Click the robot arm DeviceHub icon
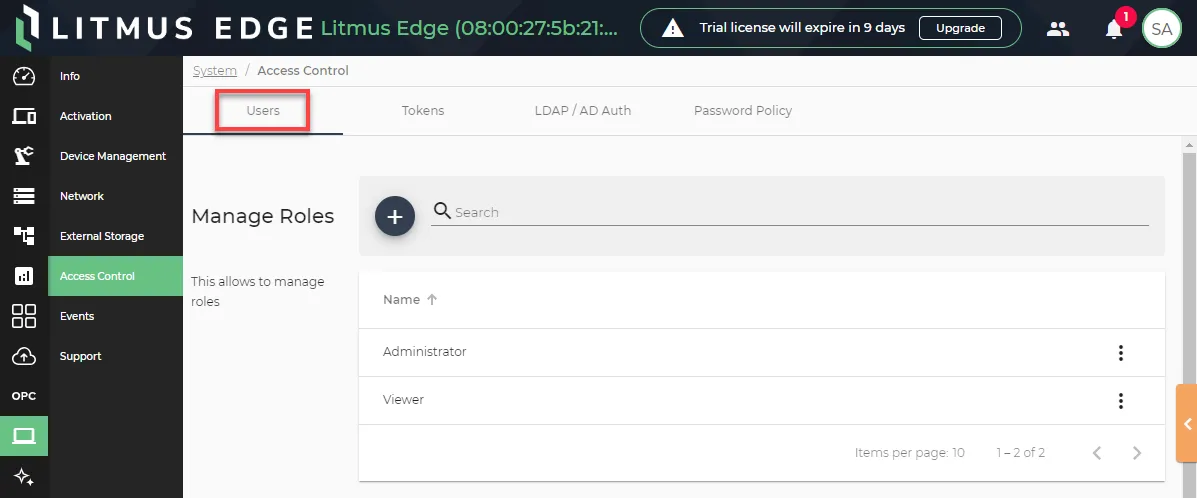Screen dimensions: 1197x498 [24, 156]
